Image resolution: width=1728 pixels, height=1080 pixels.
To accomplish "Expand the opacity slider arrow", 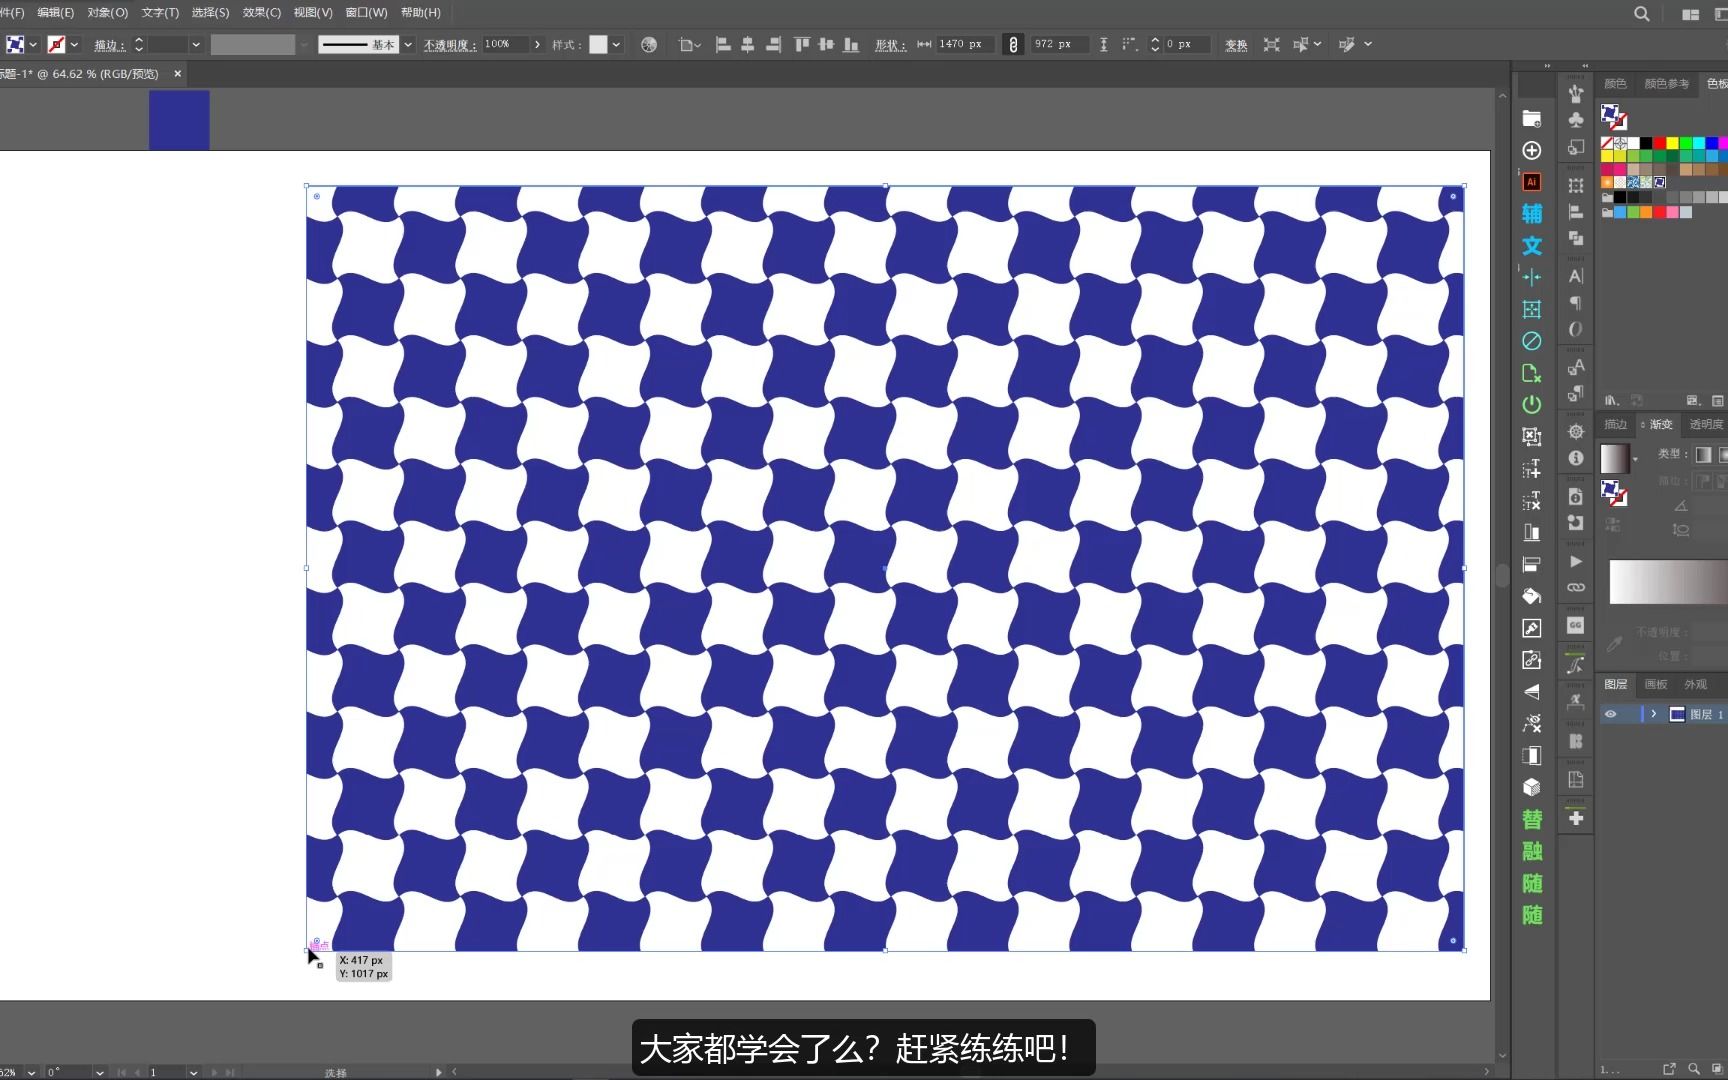I will [x=537, y=45].
